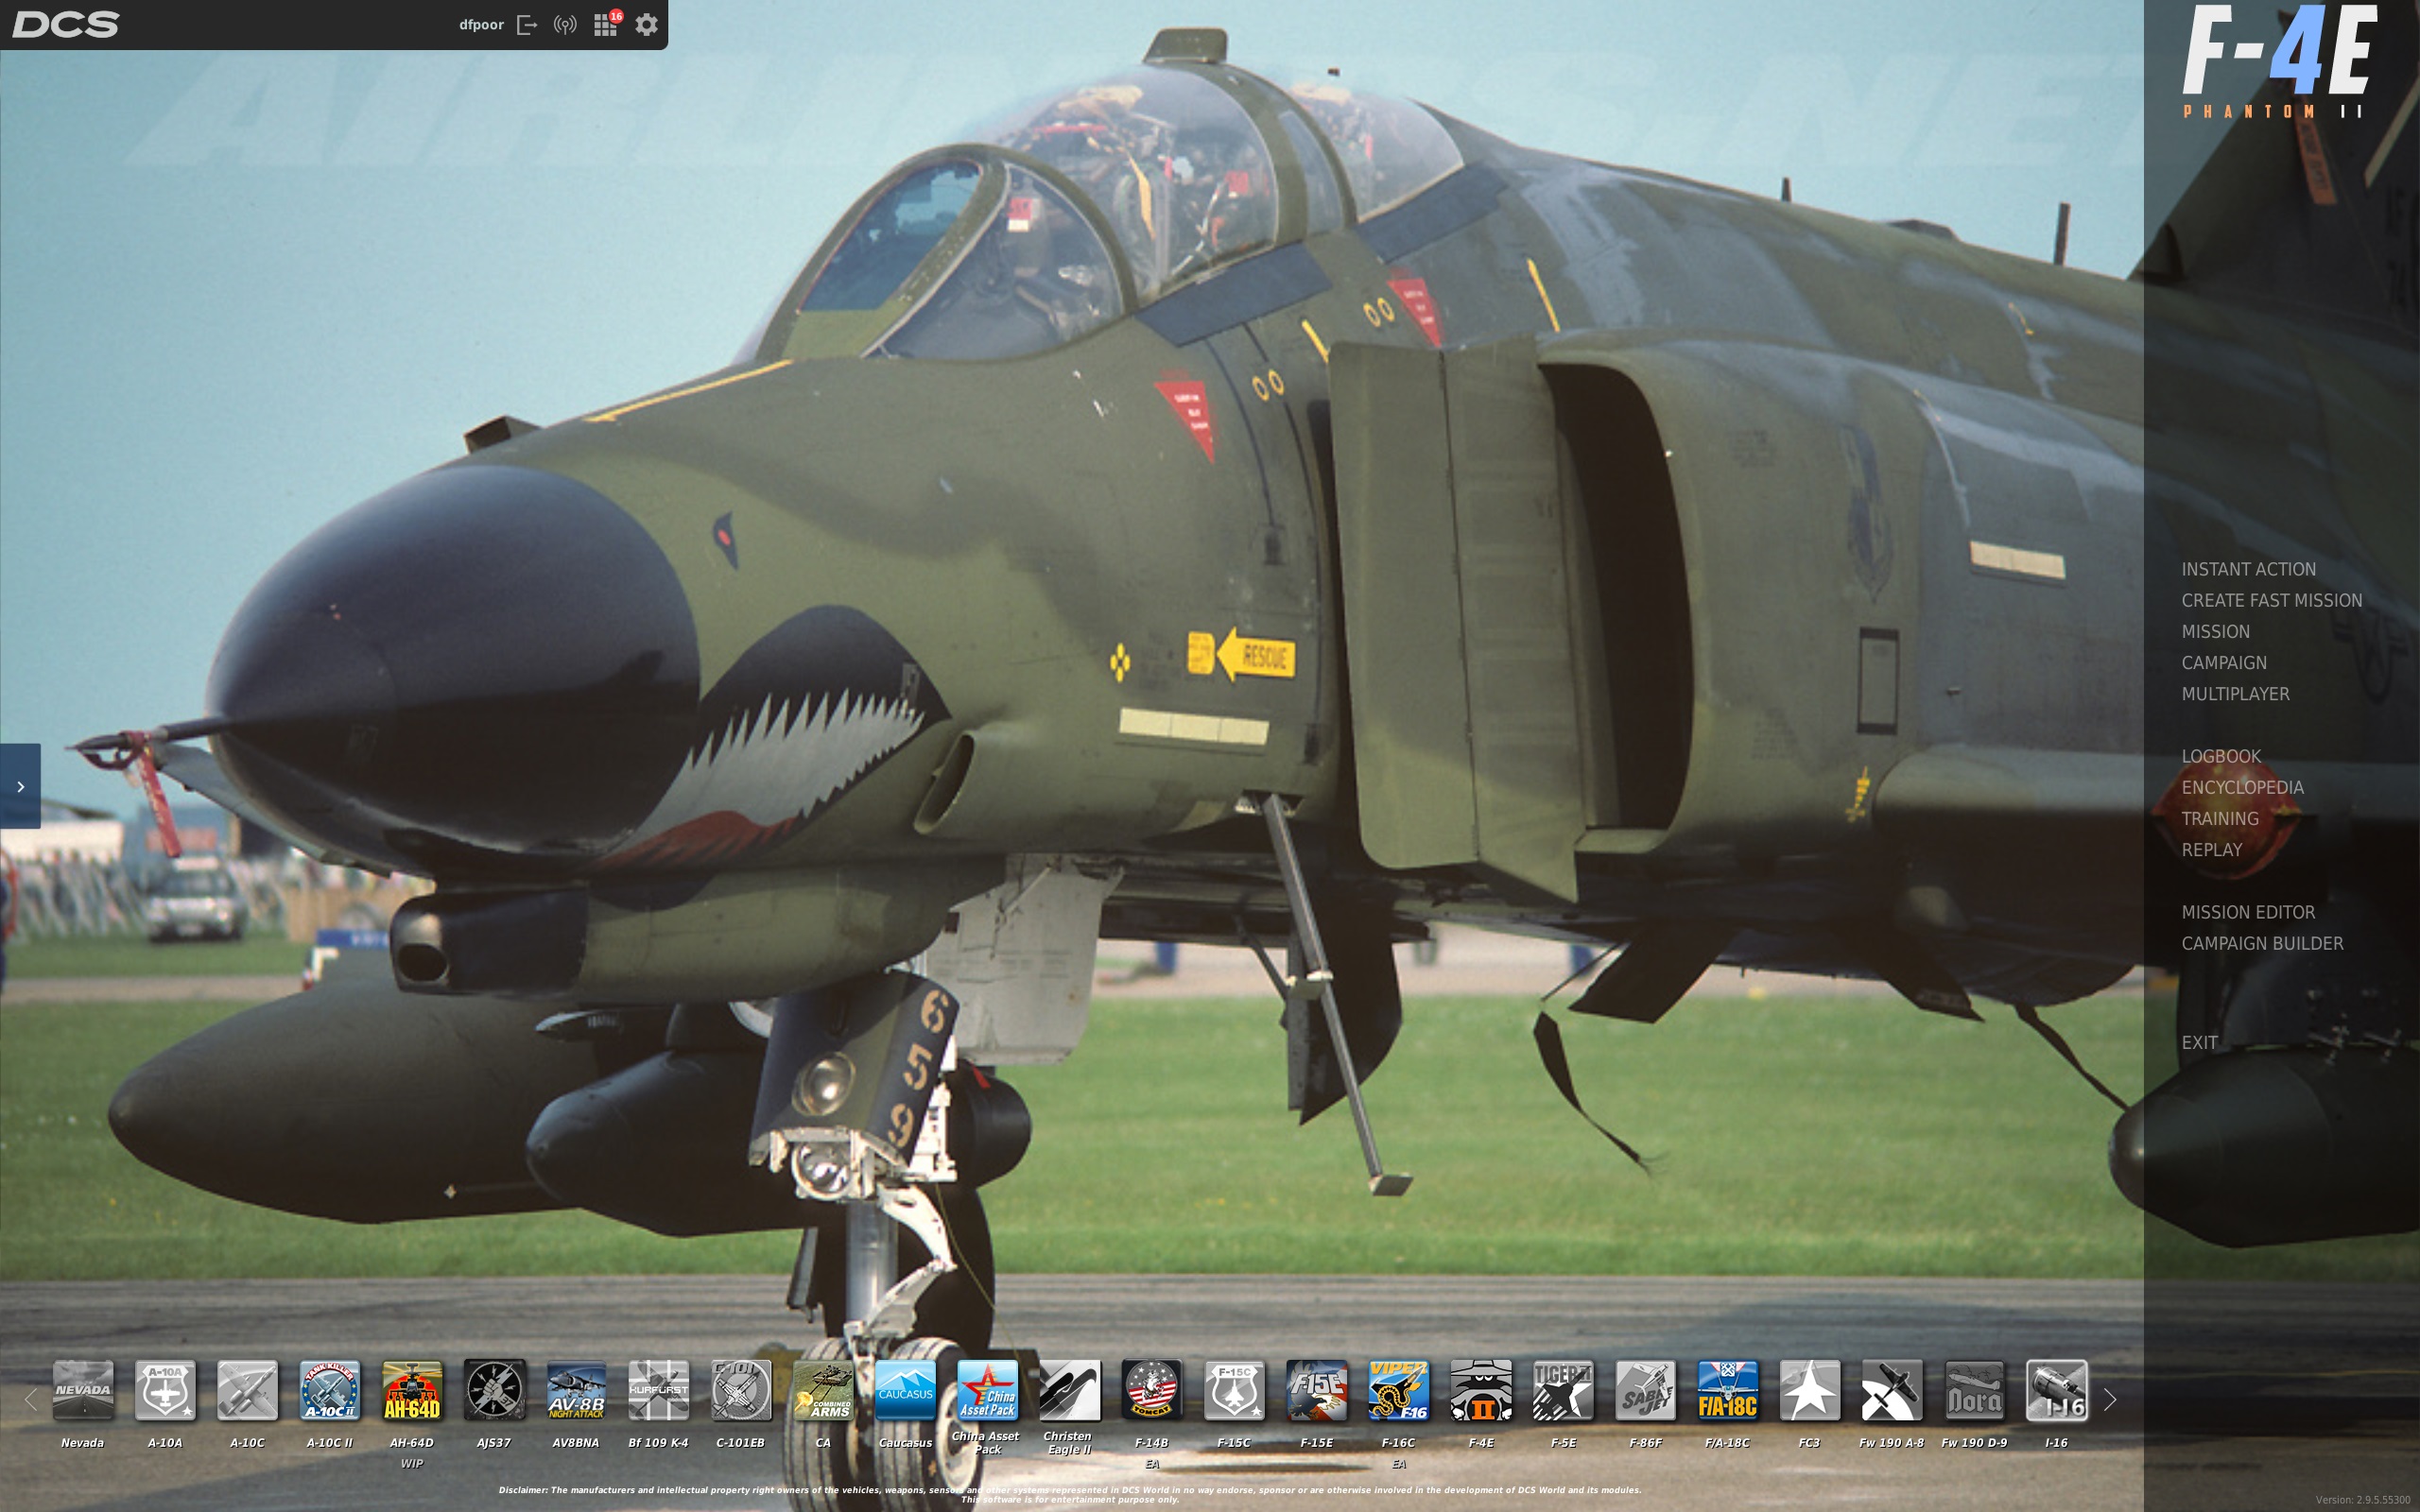Open the MULTIPLAYER menu item
Image resolution: width=2420 pixels, height=1512 pixels.
pyautogui.click(x=2235, y=694)
